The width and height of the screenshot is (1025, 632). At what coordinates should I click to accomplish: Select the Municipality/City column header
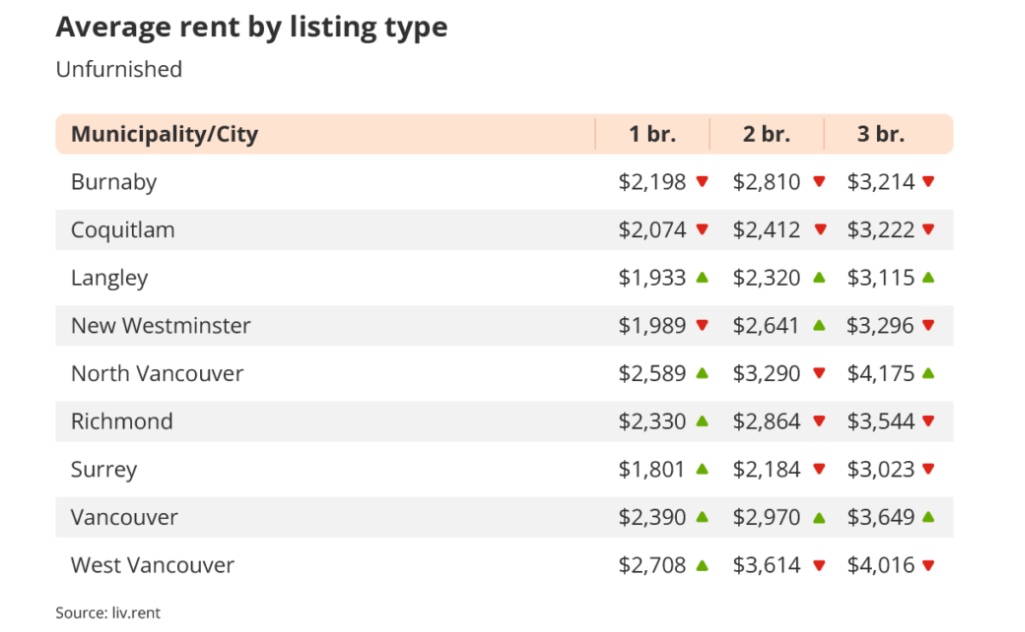pyautogui.click(x=164, y=134)
